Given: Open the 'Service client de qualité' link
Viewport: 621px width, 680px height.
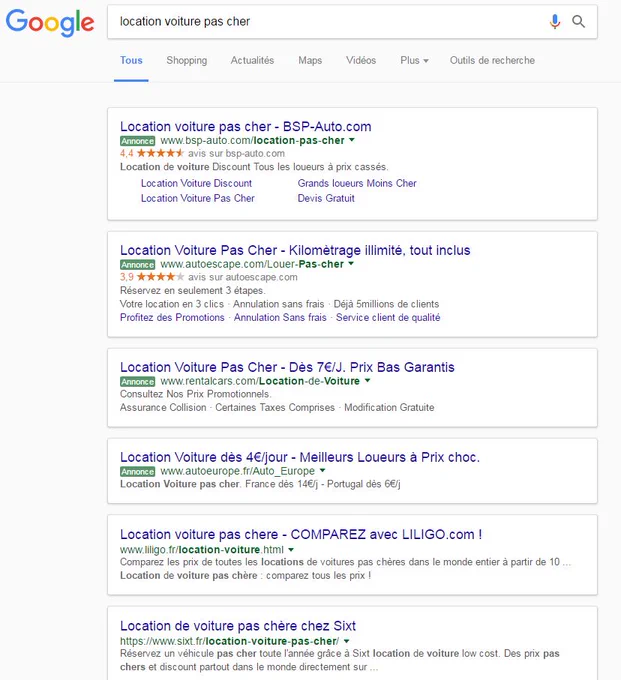Looking at the screenshot, I should pos(388,317).
